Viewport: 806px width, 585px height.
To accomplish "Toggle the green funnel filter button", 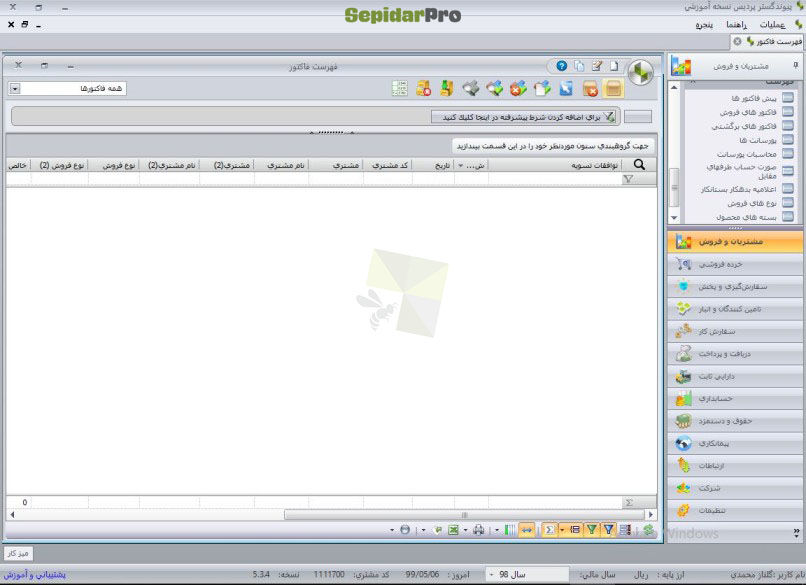I will [x=592, y=529].
